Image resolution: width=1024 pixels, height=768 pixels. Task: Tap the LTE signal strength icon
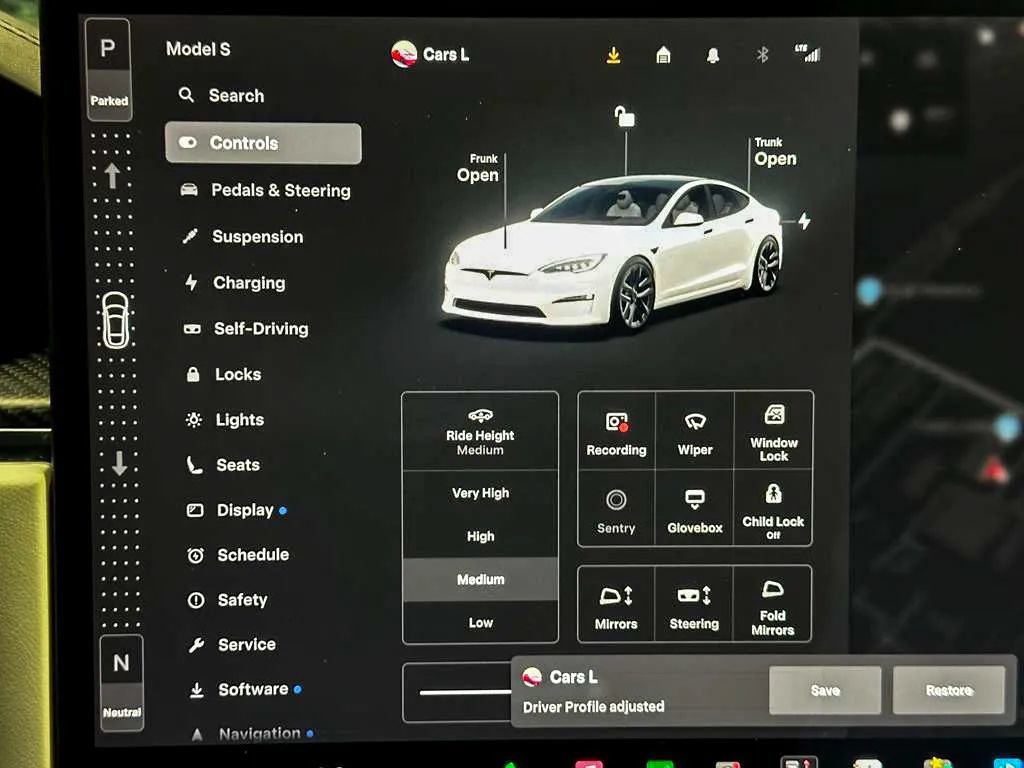click(x=808, y=54)
